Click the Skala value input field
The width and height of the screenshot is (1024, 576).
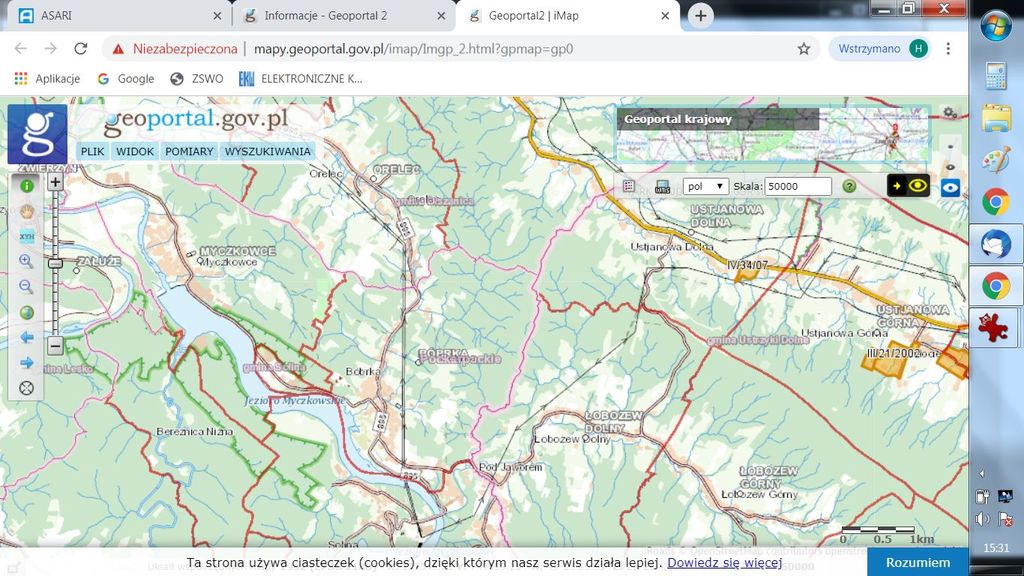click(x=802, y=185)
